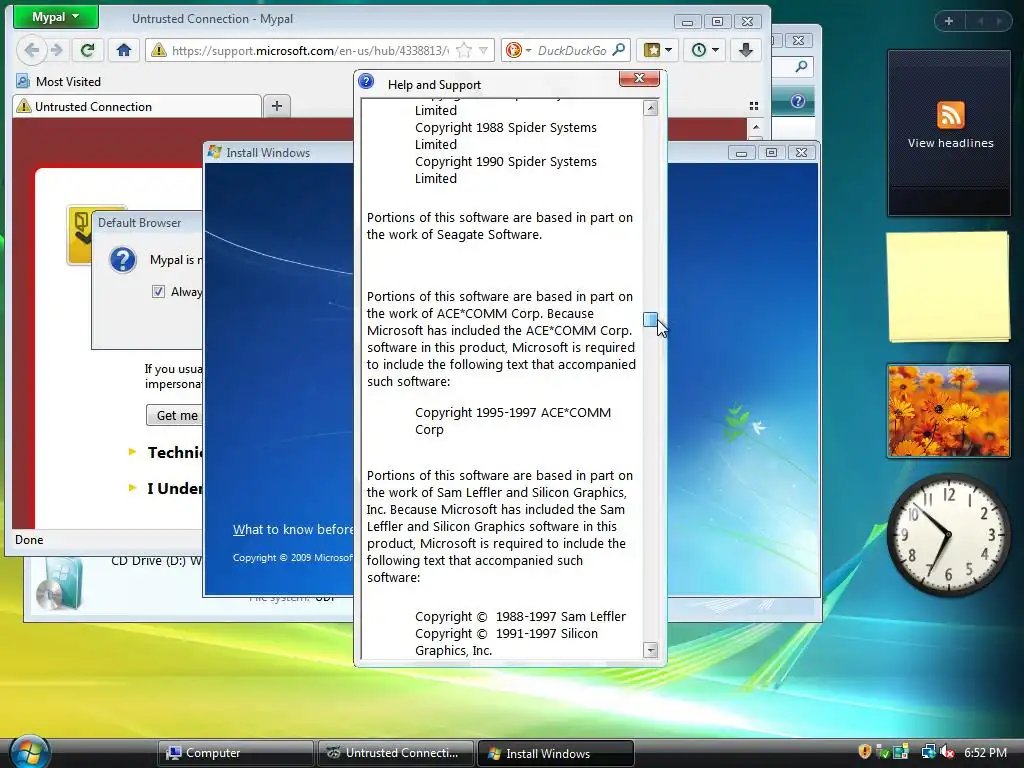1024x768 pixels.
Task: Click the RSS feed icon in headlines gadget
Action: click(x=950, y=116)
